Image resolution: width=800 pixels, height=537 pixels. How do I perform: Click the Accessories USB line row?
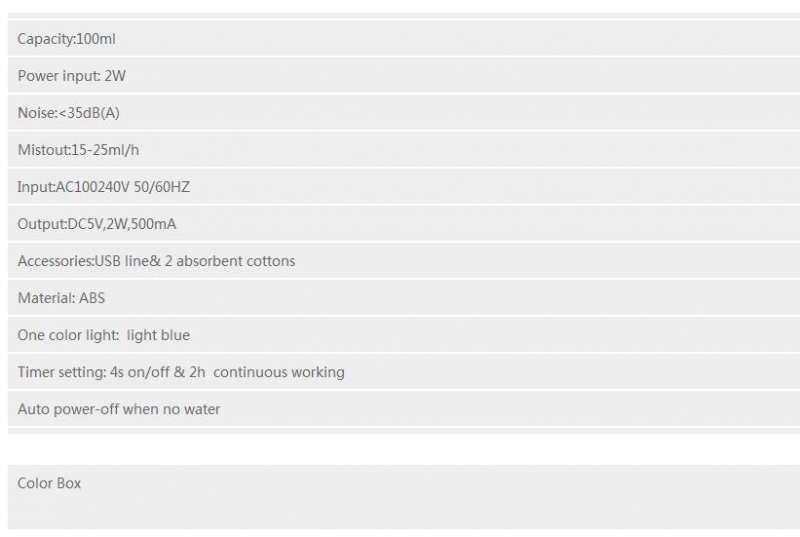[404, 261]
